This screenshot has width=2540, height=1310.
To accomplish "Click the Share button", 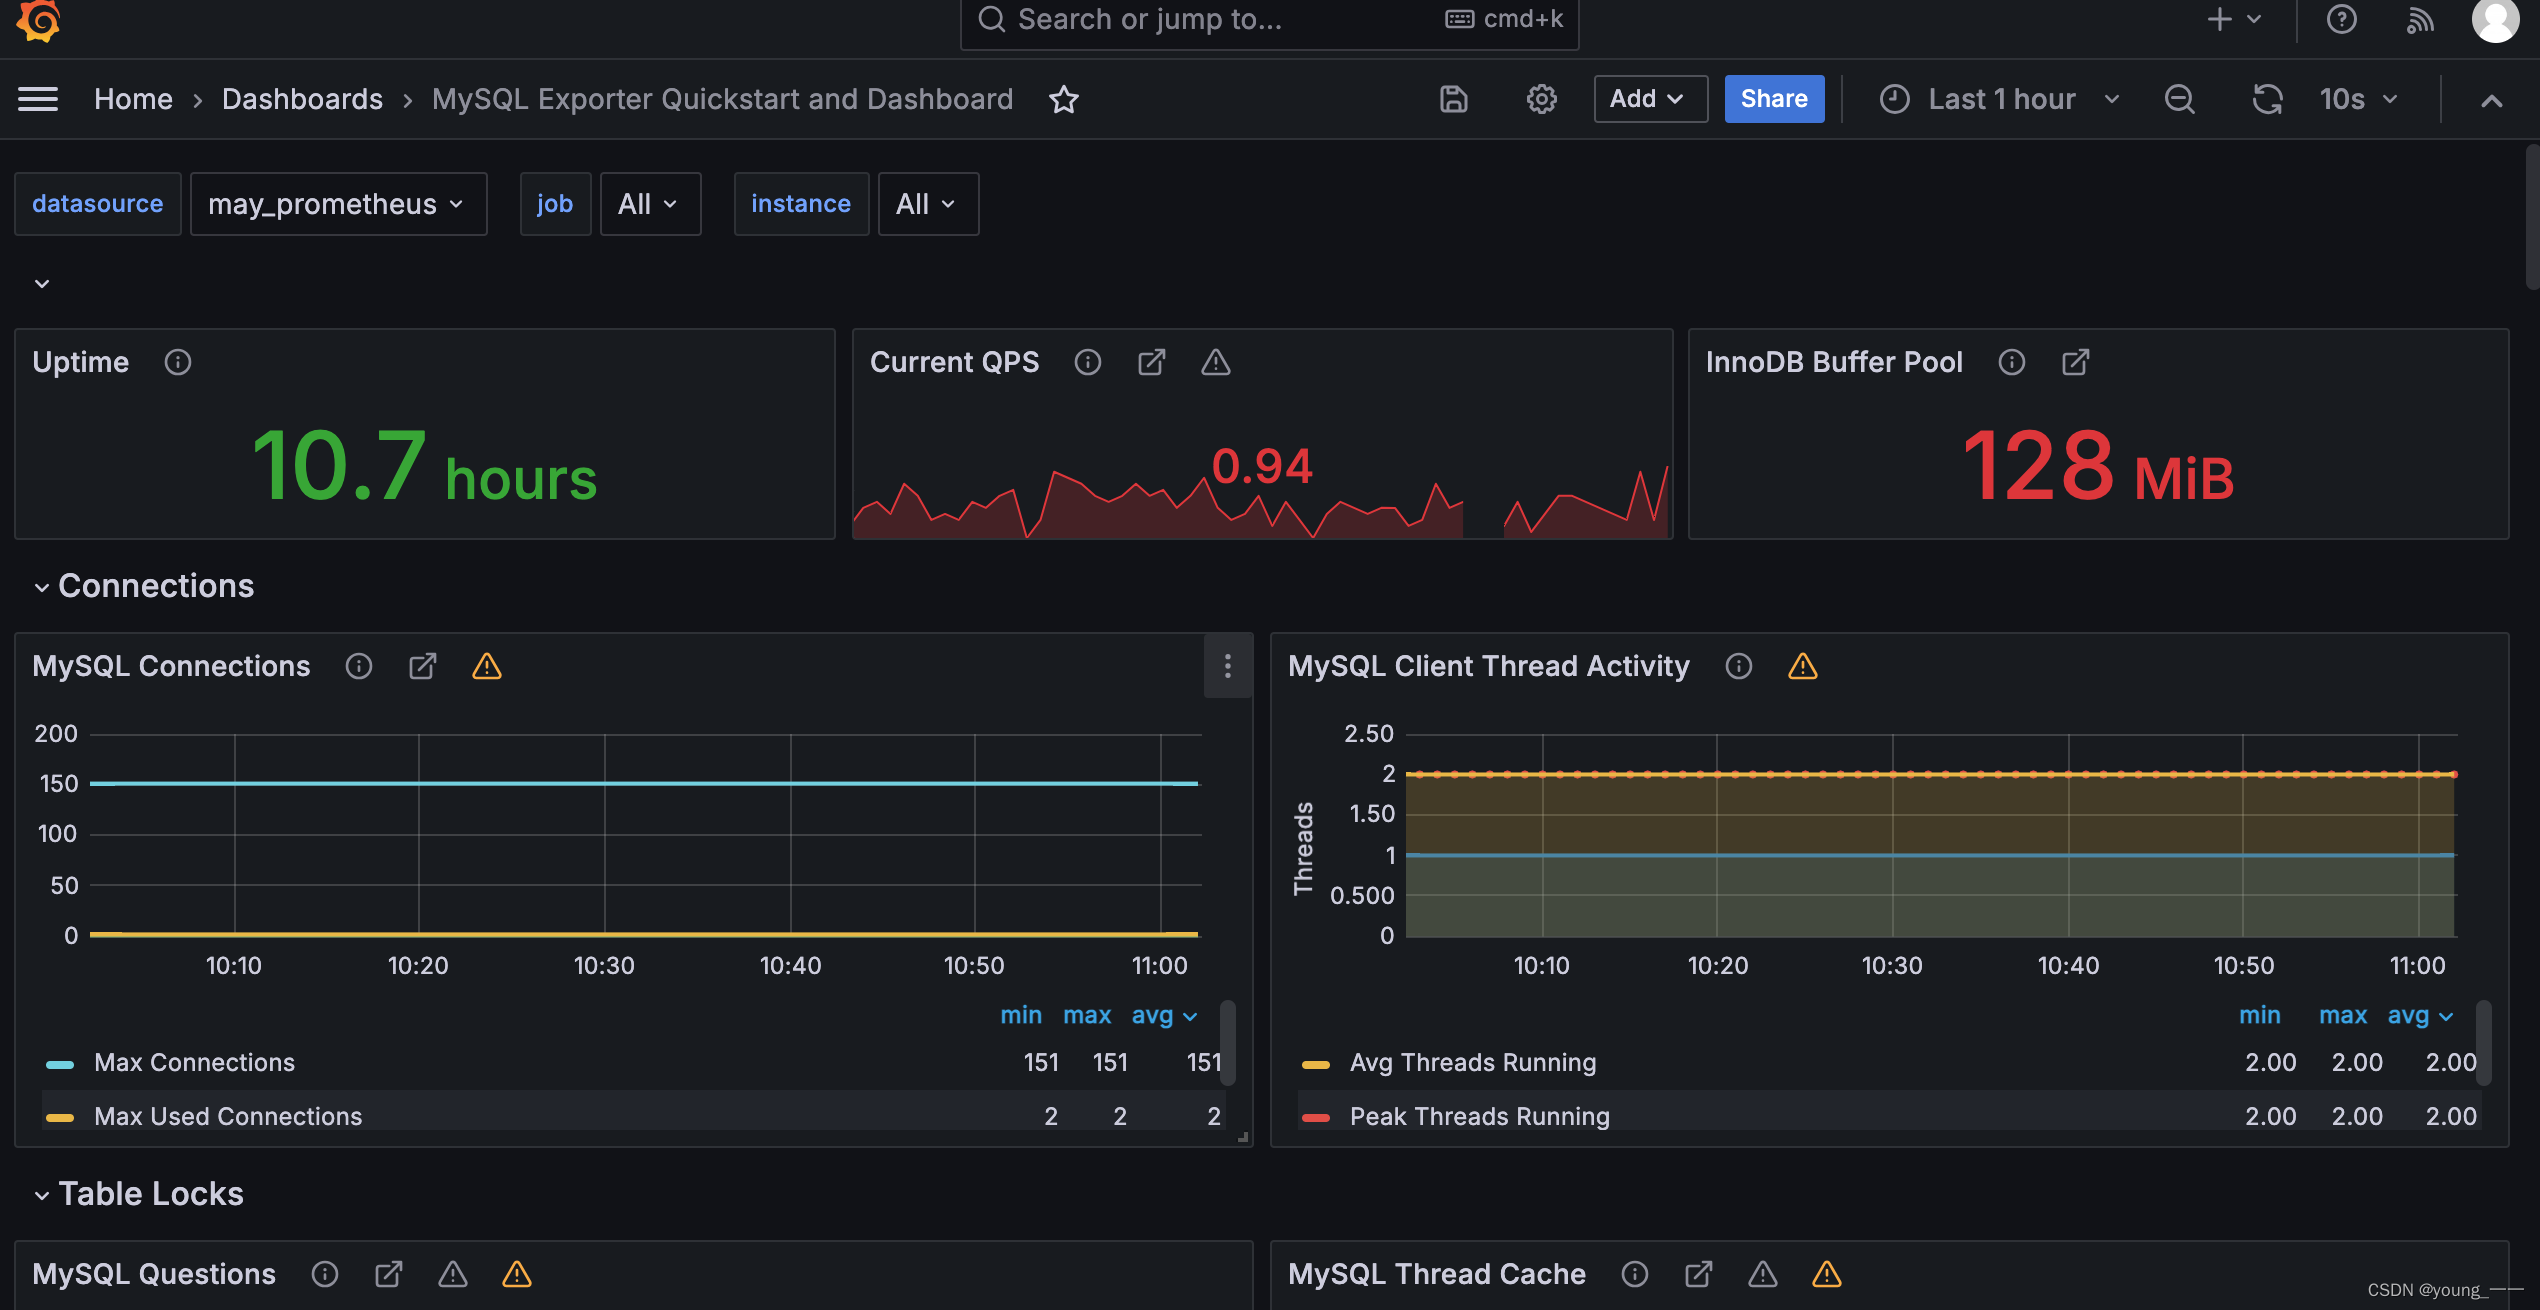I will [x=1774, y=99].
